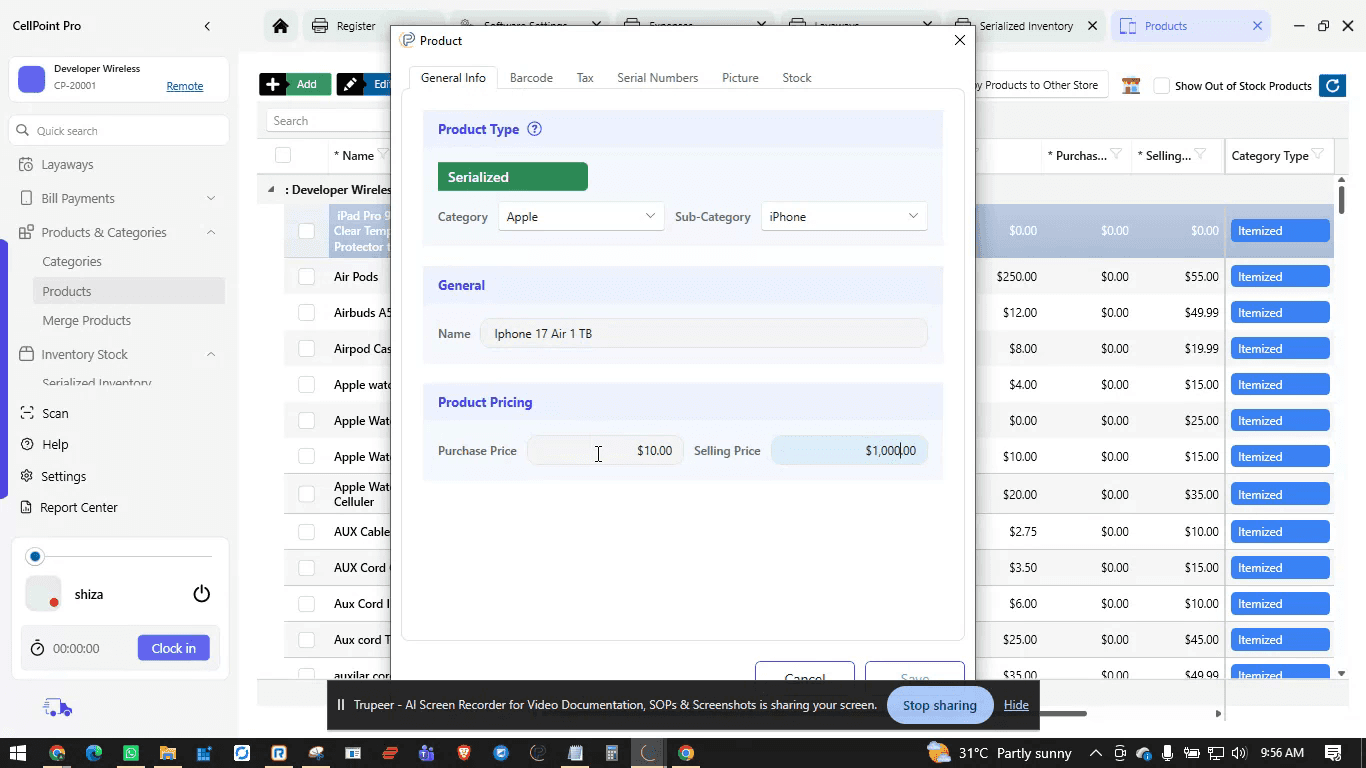Click the Serialized product type button
This screenshot has height=768, width=1366.
[513, 177]
